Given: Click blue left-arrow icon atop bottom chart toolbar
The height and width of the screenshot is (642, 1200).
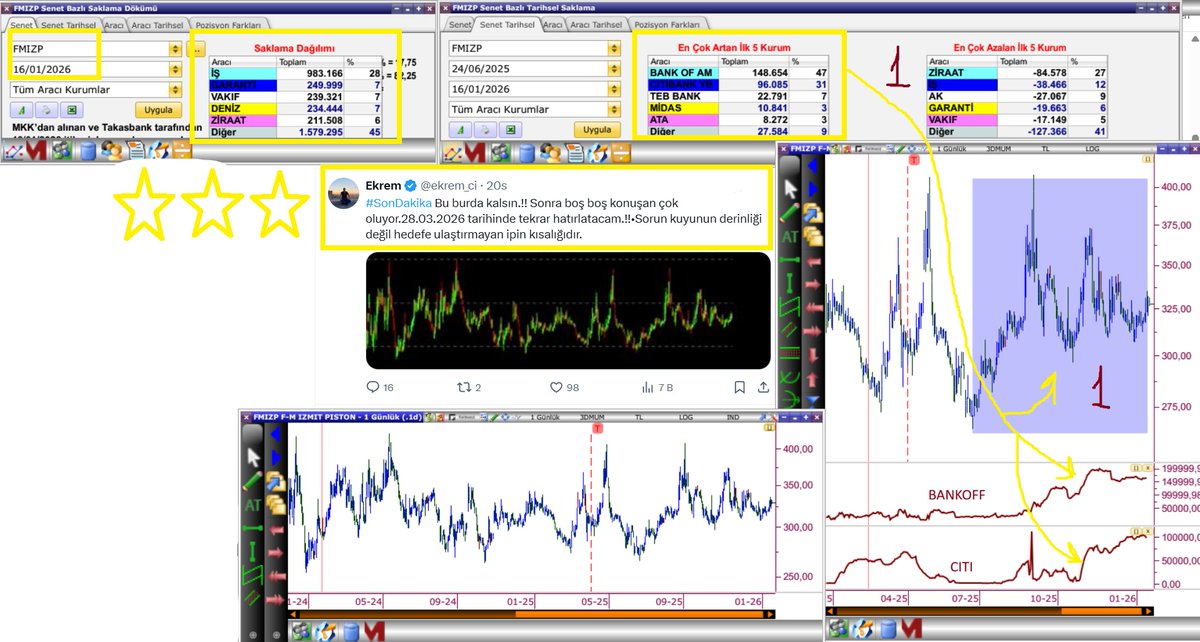Looking at the screenshot, I should [275, 435].
